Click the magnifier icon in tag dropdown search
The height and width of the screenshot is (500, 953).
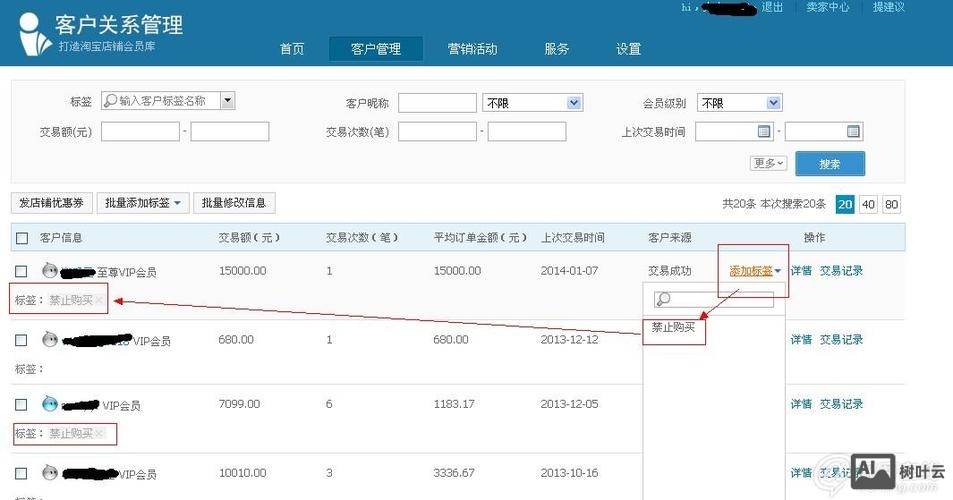(x=663, y=299)
